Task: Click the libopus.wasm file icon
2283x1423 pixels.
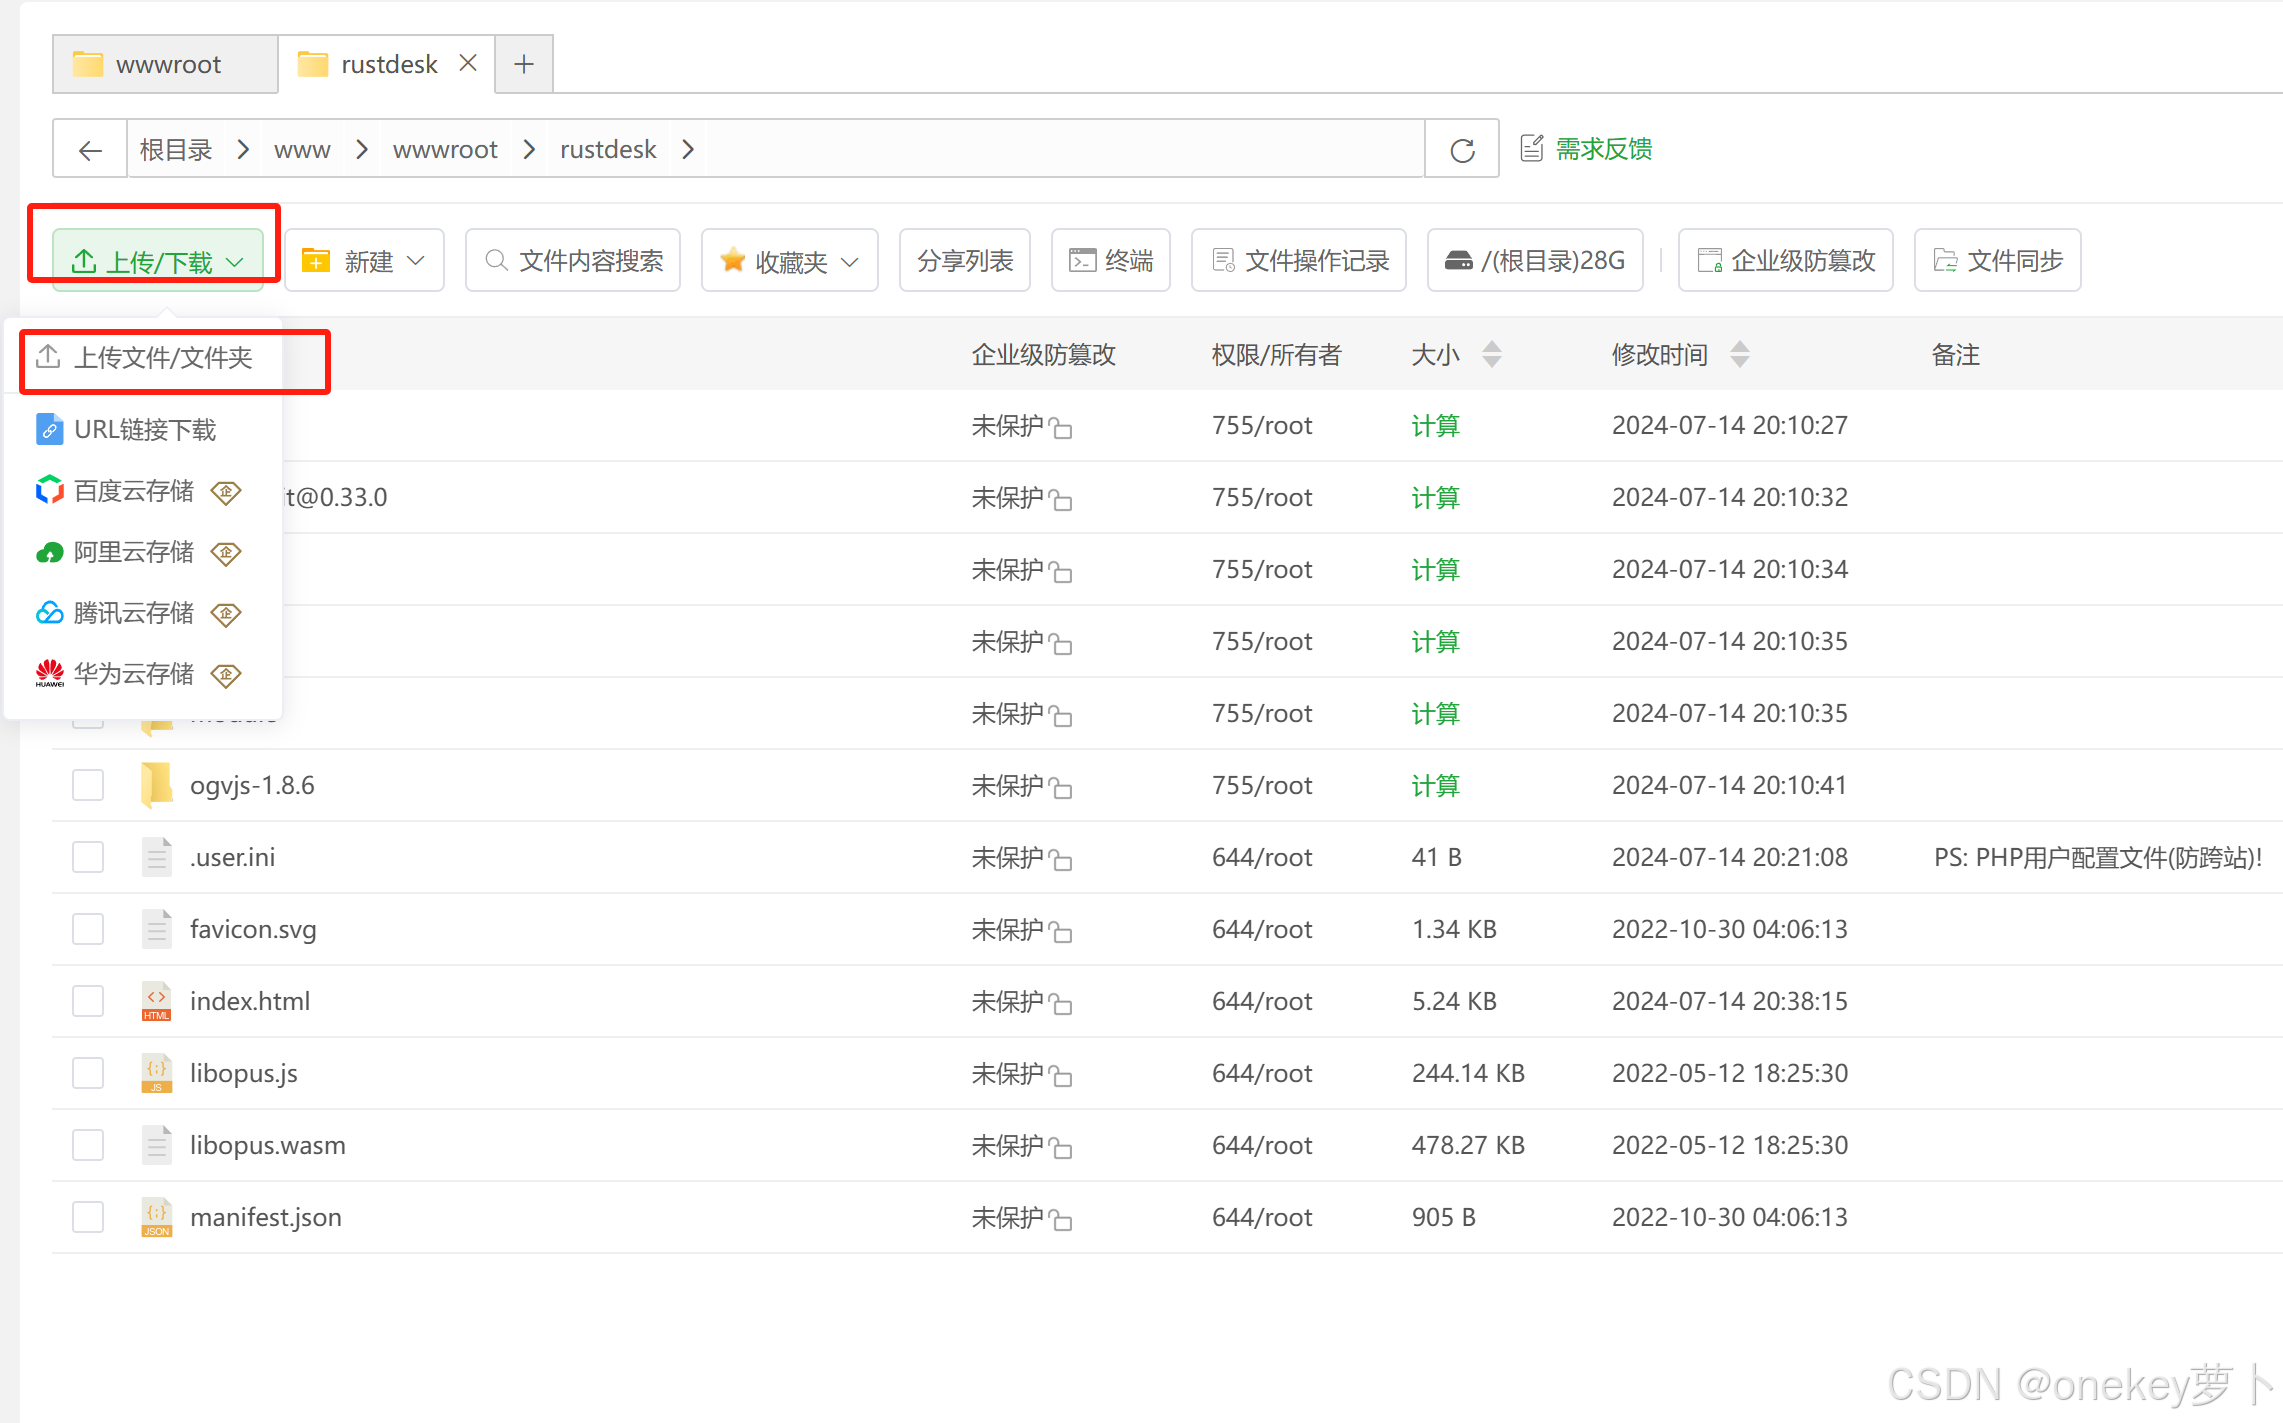Action: pos(157,1145)
